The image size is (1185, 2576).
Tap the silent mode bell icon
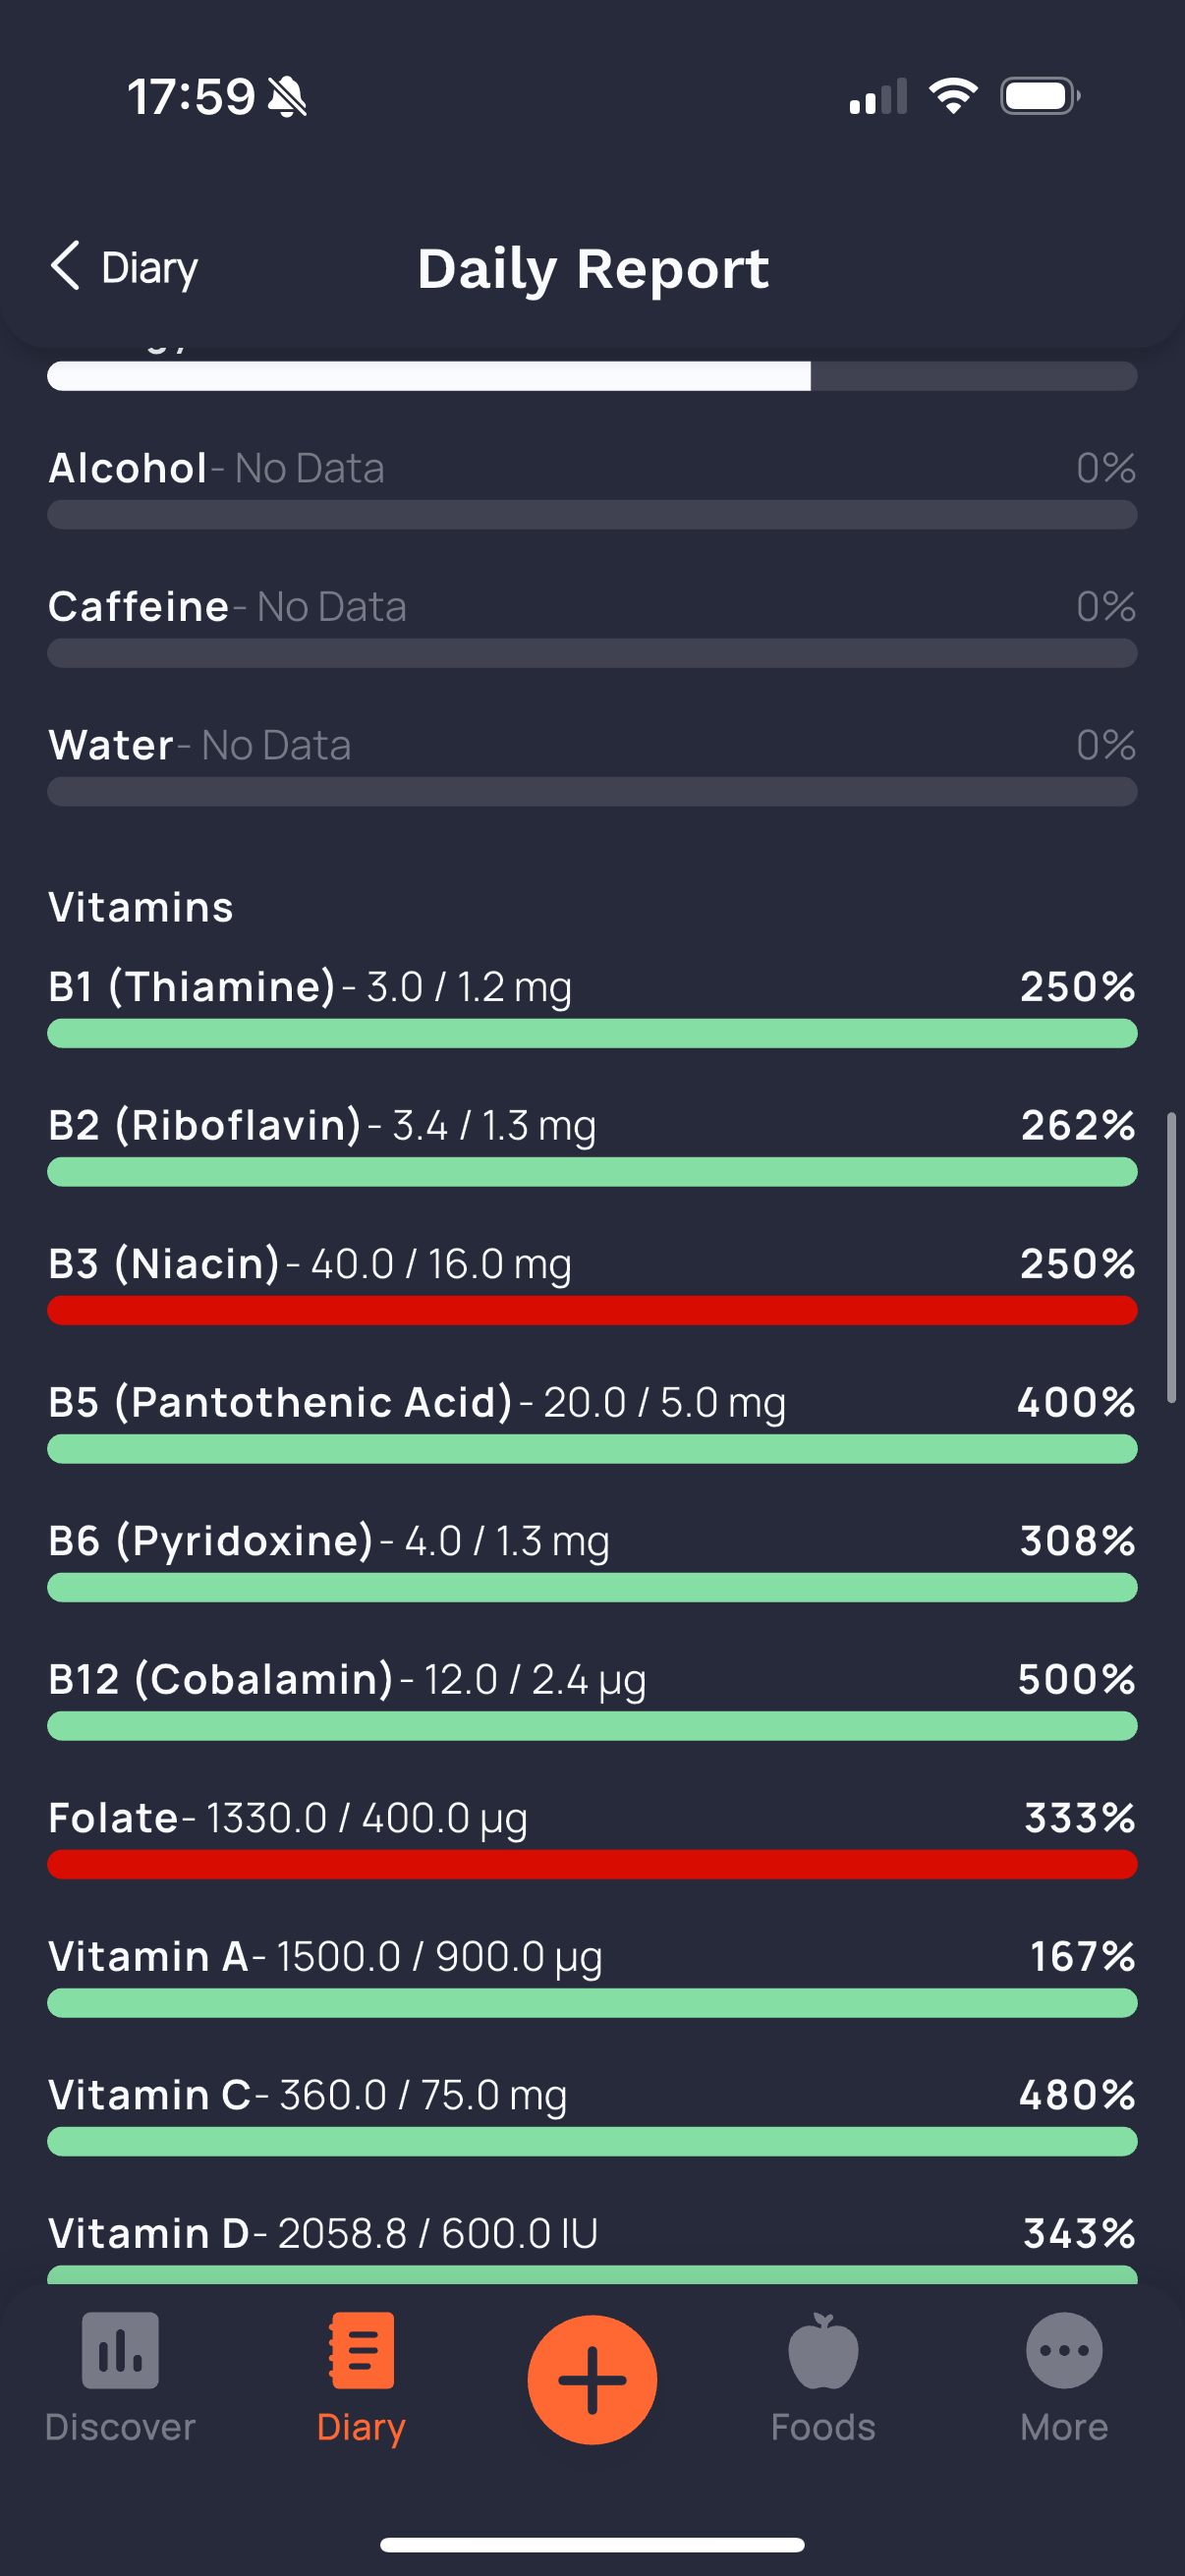coord(288,97)
